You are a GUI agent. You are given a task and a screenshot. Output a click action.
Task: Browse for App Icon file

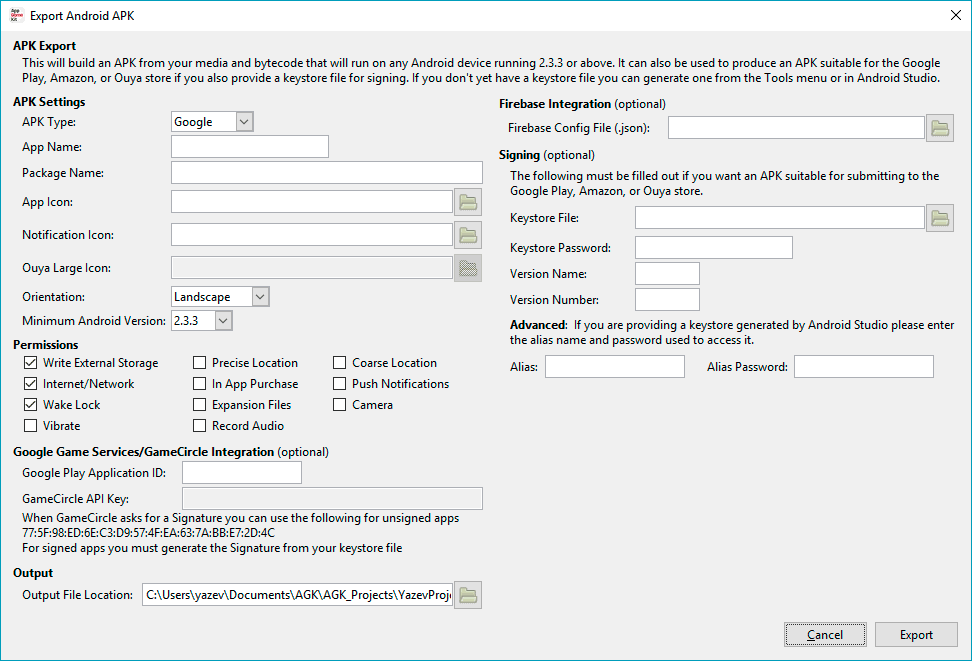point(468,203)
